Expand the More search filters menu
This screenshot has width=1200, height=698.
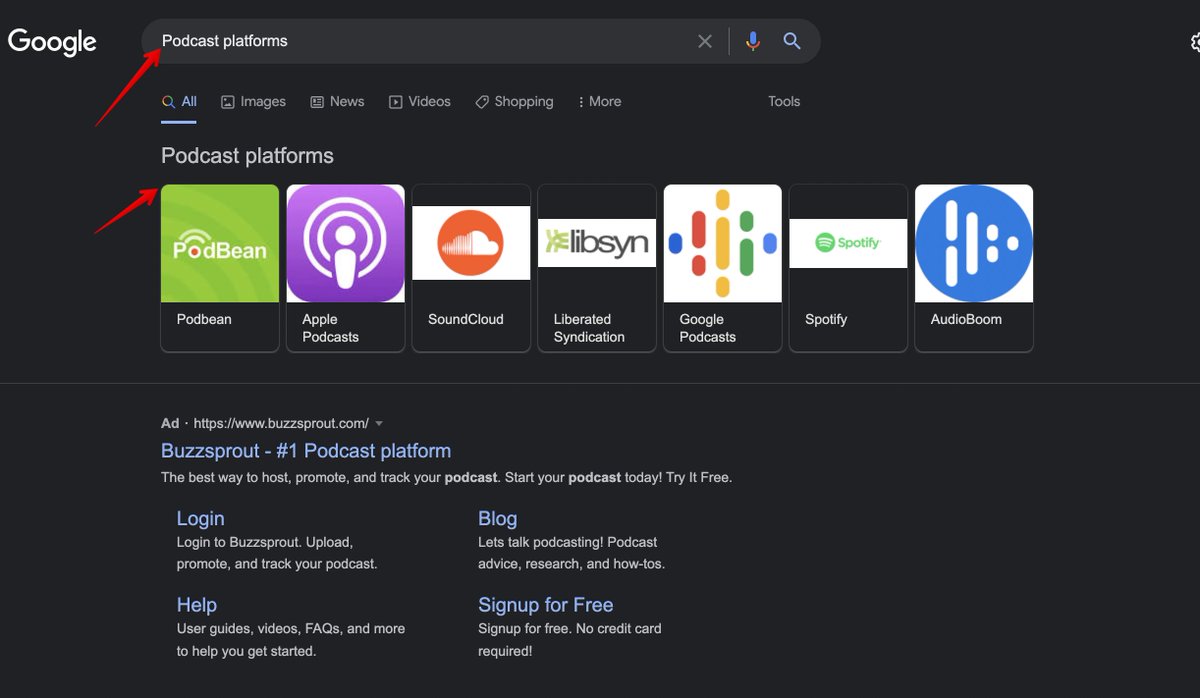[599, 101]
